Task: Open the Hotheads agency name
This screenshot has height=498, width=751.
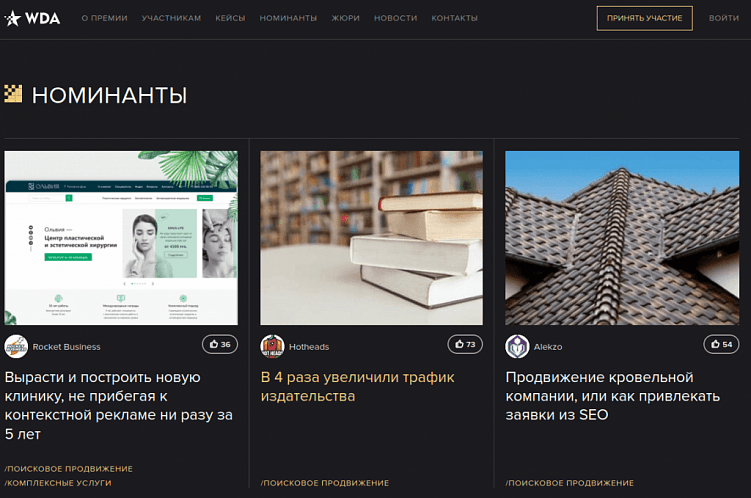Action: click(309, 347)
